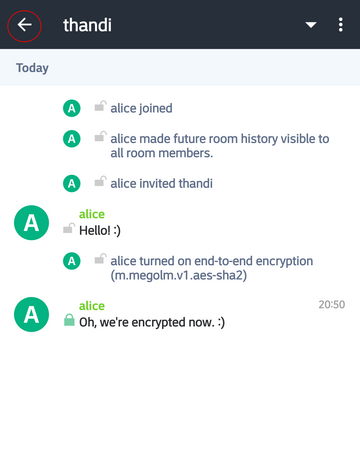360x450 pixels.
Task: Tap the Today date header
Action: 32,68
